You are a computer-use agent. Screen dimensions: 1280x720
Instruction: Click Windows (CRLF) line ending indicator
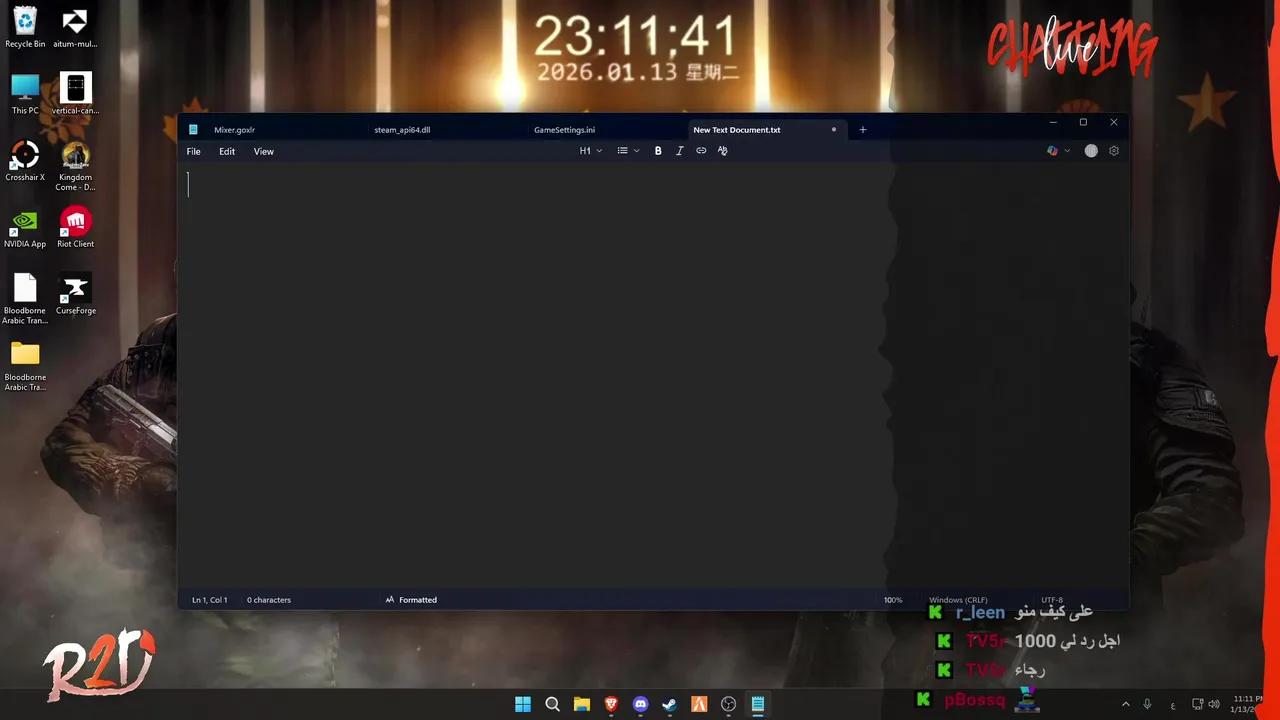[x=958, y=600]
